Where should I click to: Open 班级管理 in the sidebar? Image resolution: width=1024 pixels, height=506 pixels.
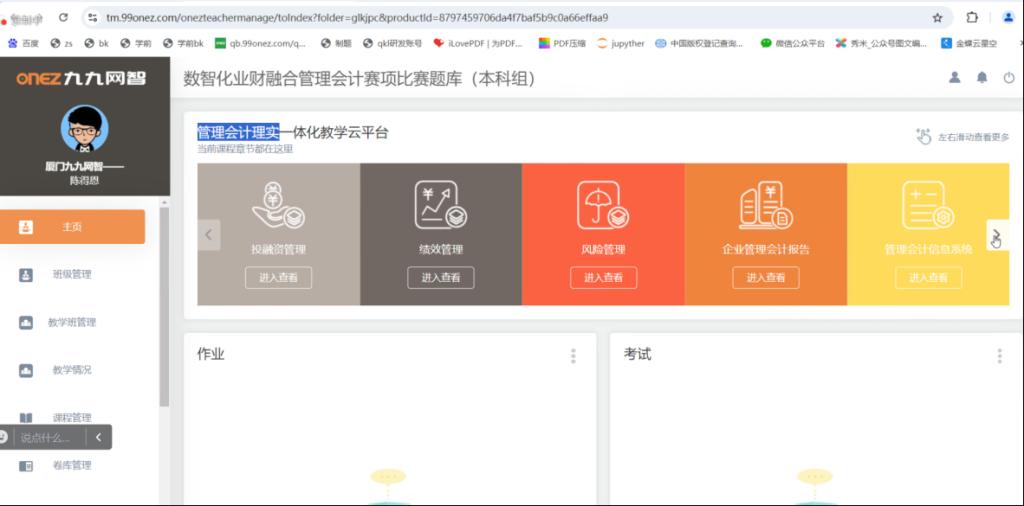(x=72, y=275)
